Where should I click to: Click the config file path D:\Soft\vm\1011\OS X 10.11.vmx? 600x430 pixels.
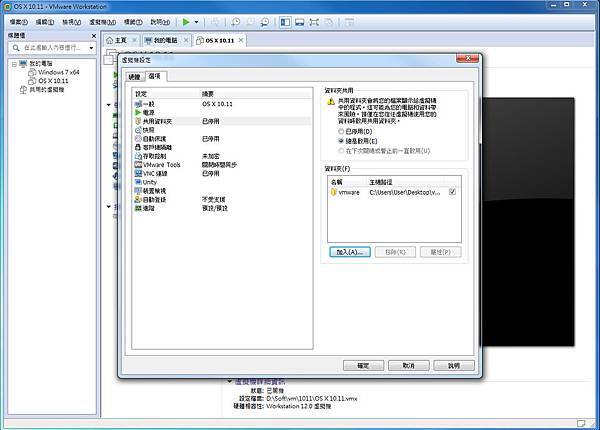[x=312, y=399]
